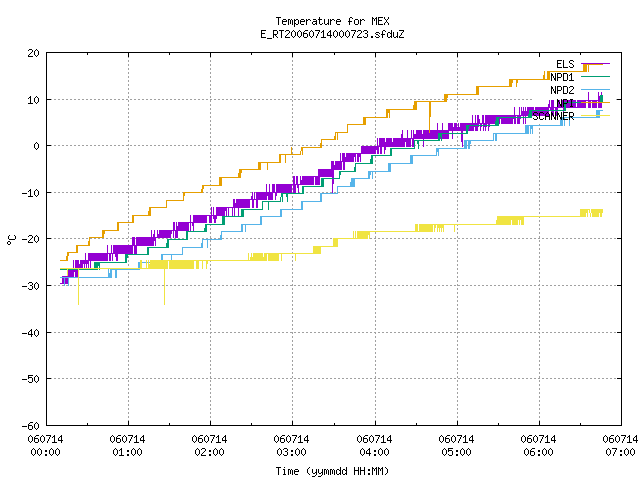640x480 pixels.
Task: Click the y-axis value -50
Action: [x=31, y=379]
